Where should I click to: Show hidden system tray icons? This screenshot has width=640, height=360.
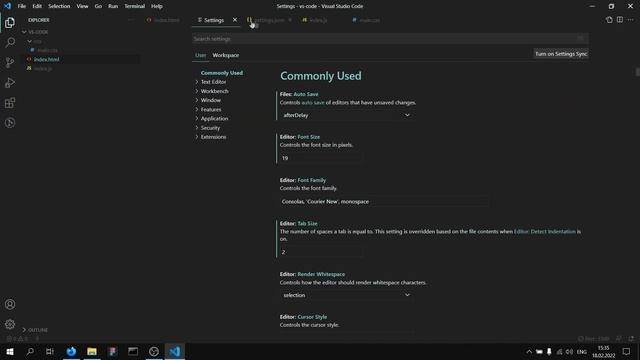529,351
